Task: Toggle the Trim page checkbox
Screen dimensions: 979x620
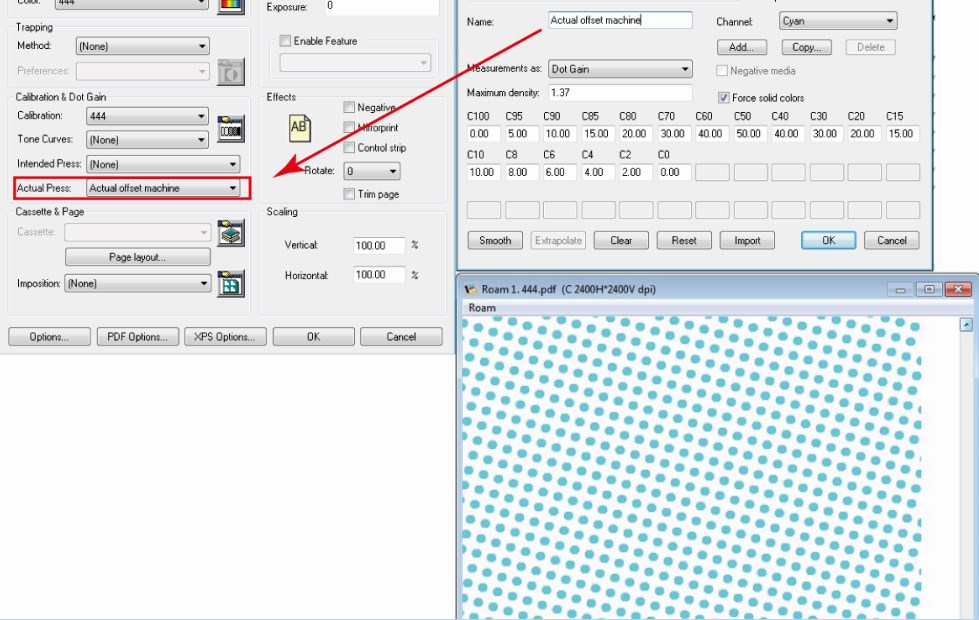Action: pyautogui.click(x=349, y=194)
